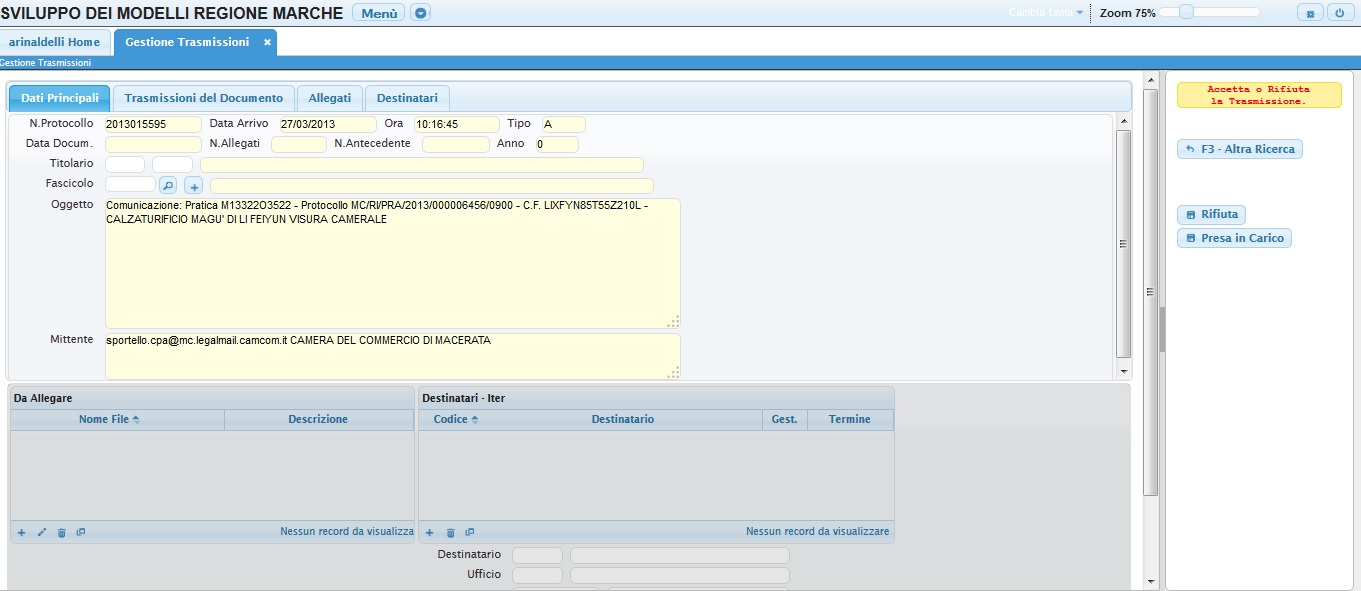Add a file using the Da Allegare plus icon
1361x591 pixels.
(21, 532)
